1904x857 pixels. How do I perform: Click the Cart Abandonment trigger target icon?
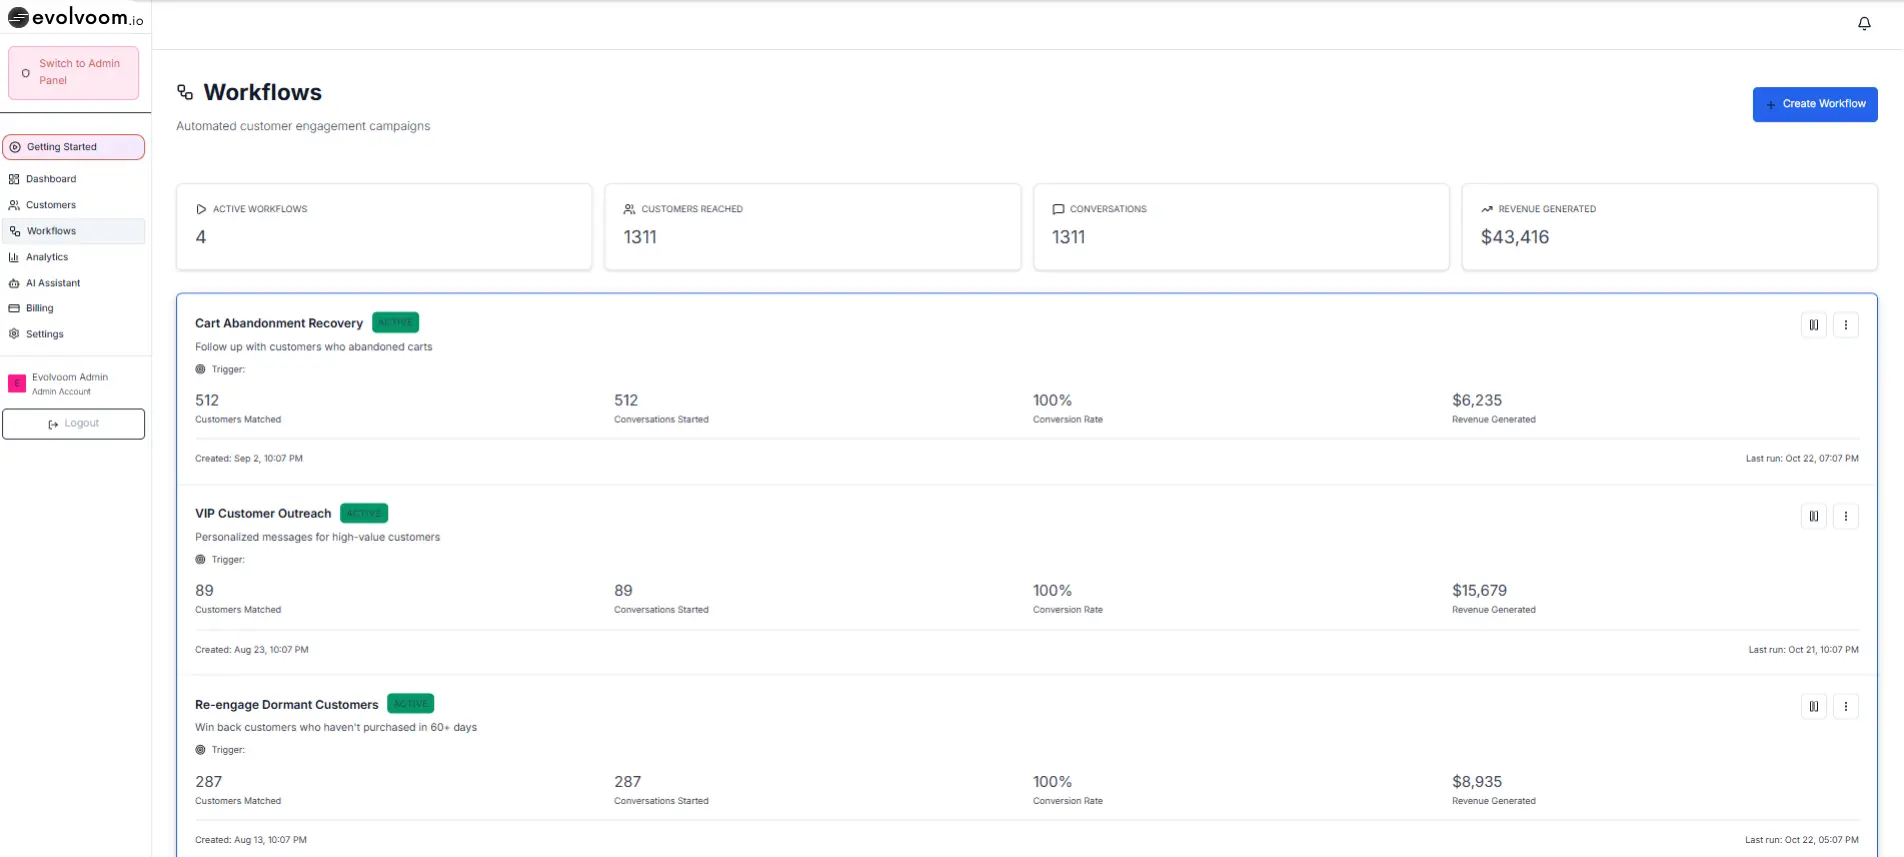coord(200,369)
